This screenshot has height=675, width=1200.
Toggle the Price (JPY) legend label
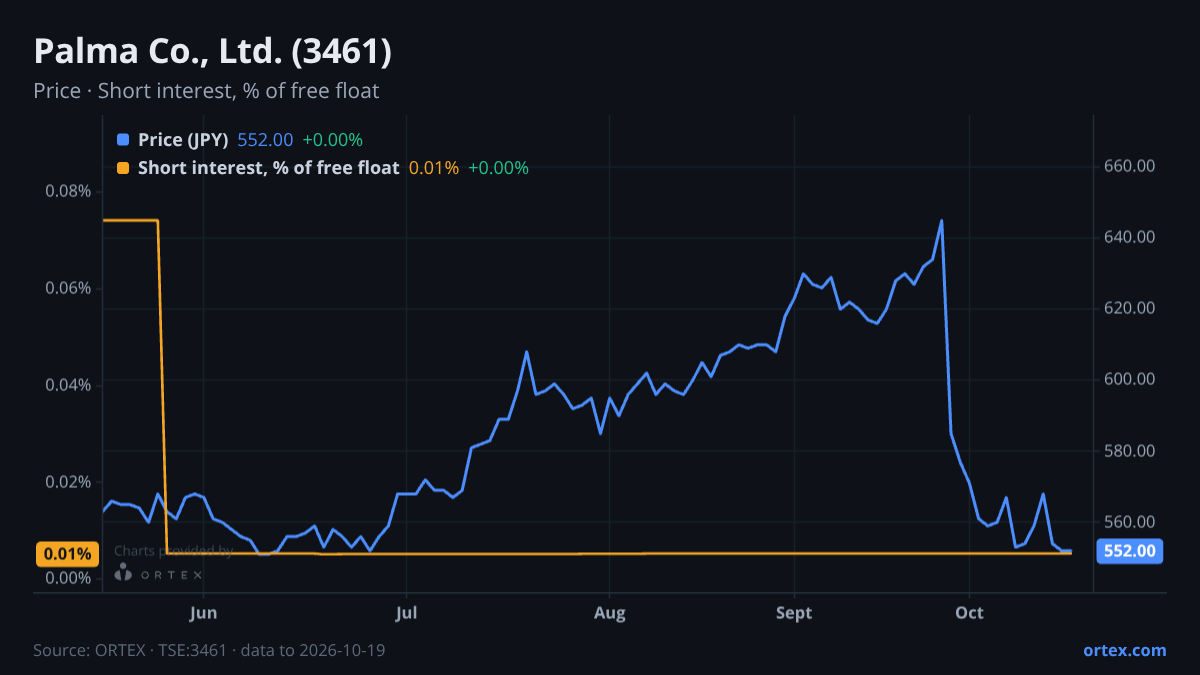point(183,140)
